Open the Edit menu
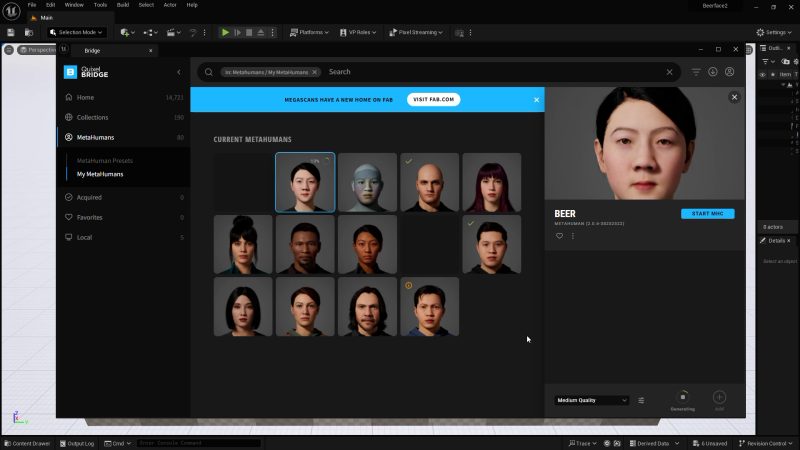 coord(51,5)
